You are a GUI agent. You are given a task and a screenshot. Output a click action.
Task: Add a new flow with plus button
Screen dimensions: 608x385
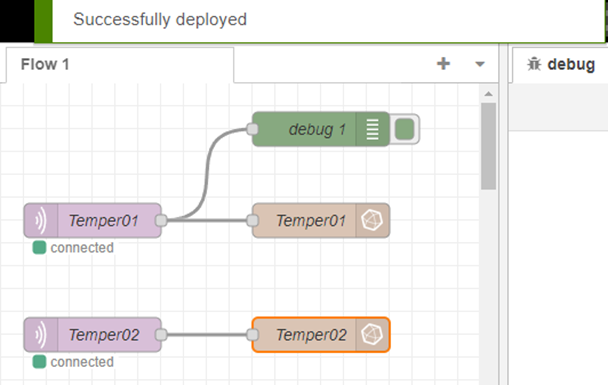coord(443,64)
